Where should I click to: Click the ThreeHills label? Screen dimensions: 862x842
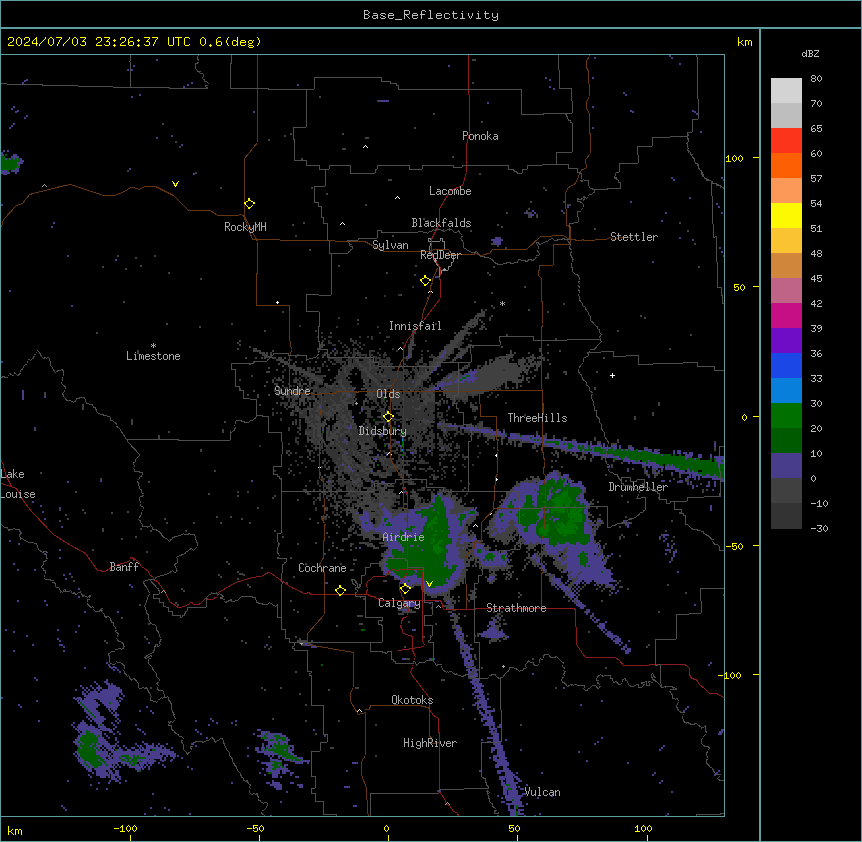pyautogui.click(x=537, y=418)
